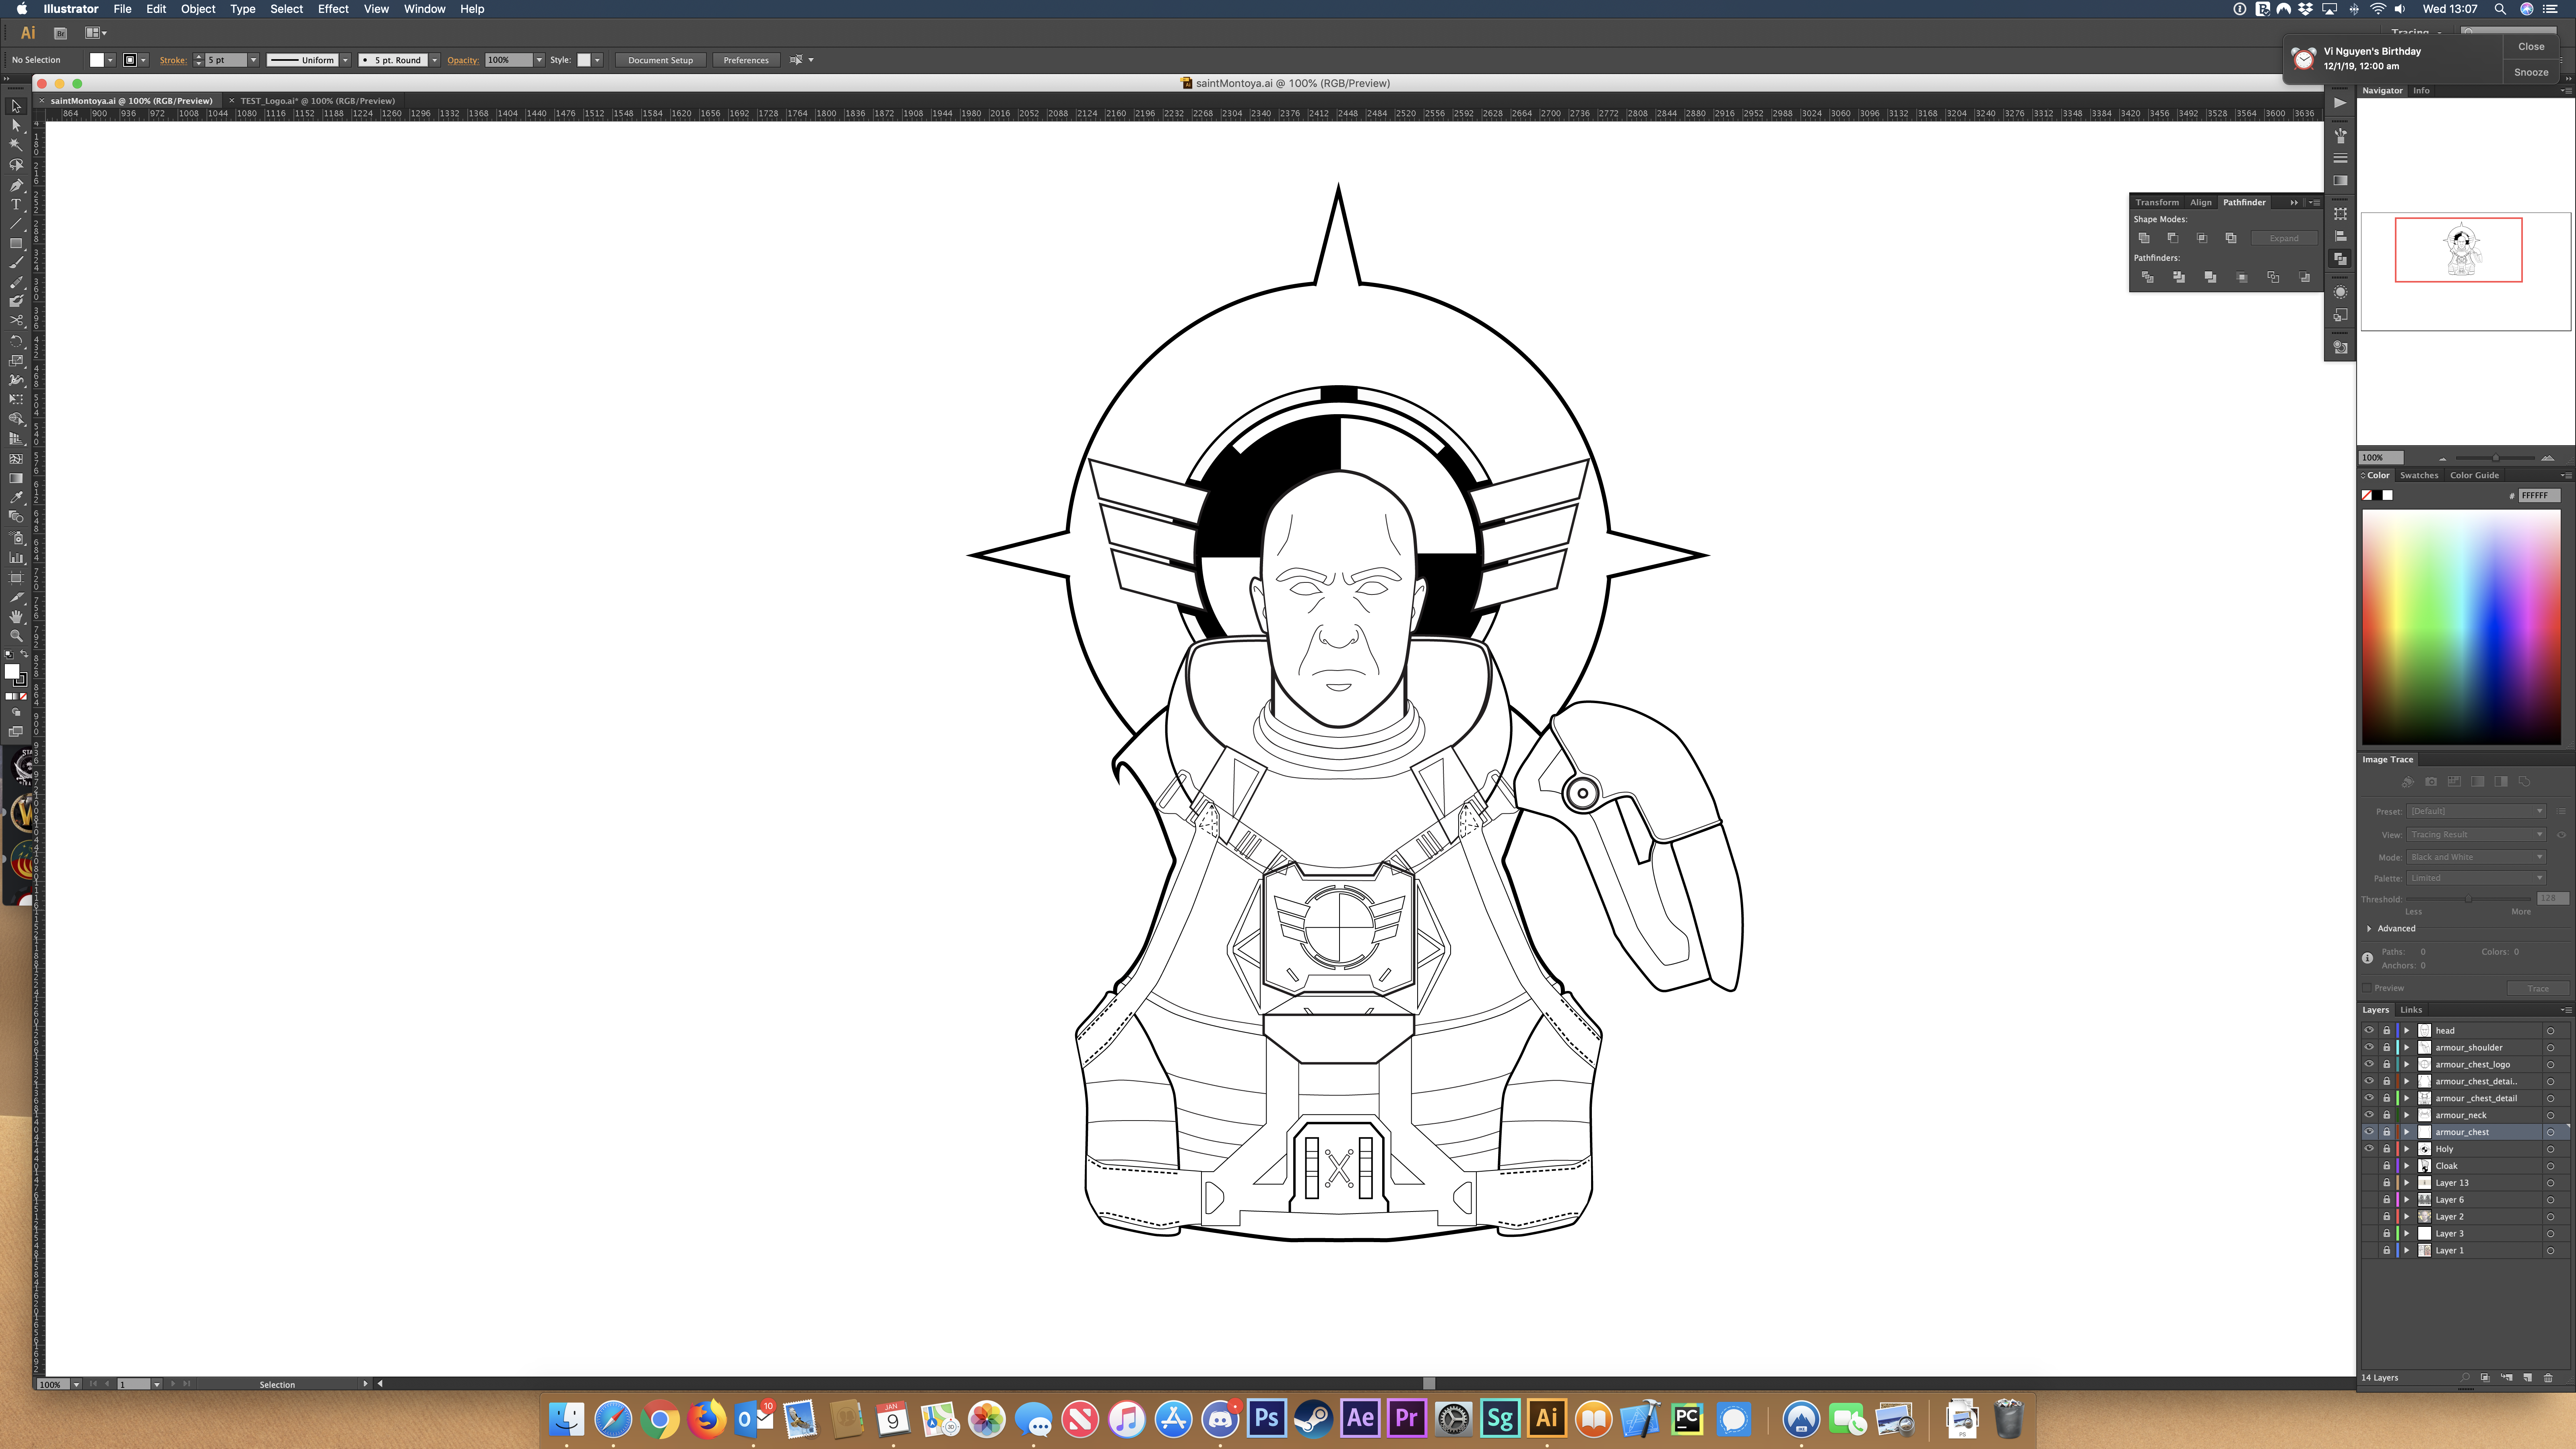Click the Unite shape mode icon
Image resolution: width=2576 pixels, height=1449 pixels.
(x=2144, y=238)
